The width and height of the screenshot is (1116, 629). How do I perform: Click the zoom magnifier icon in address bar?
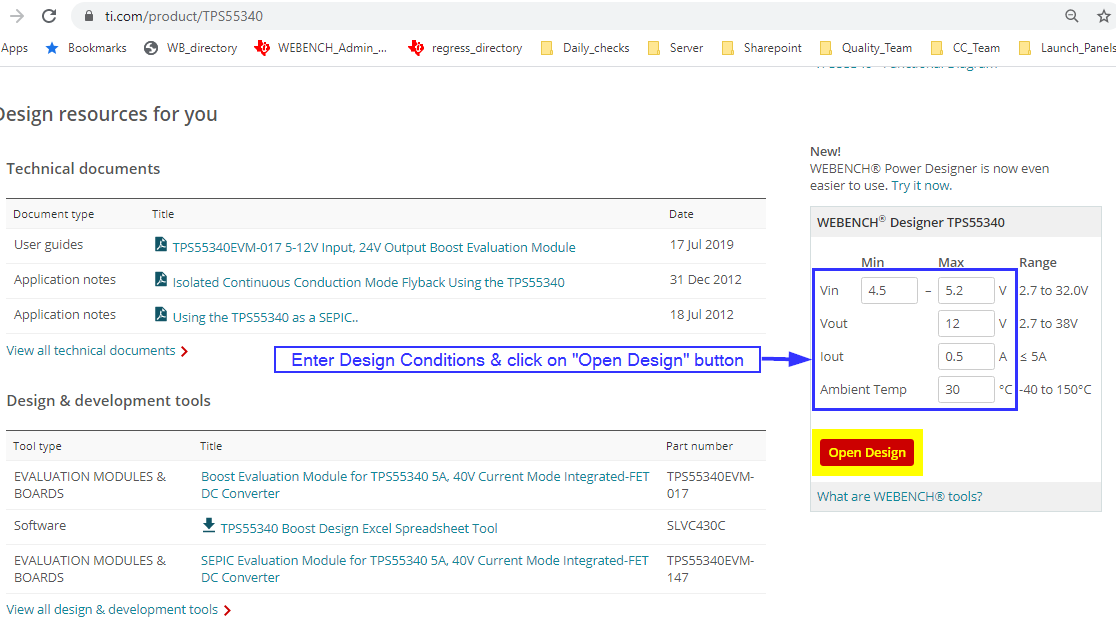pyautogui.click(x=1071, y=16)
